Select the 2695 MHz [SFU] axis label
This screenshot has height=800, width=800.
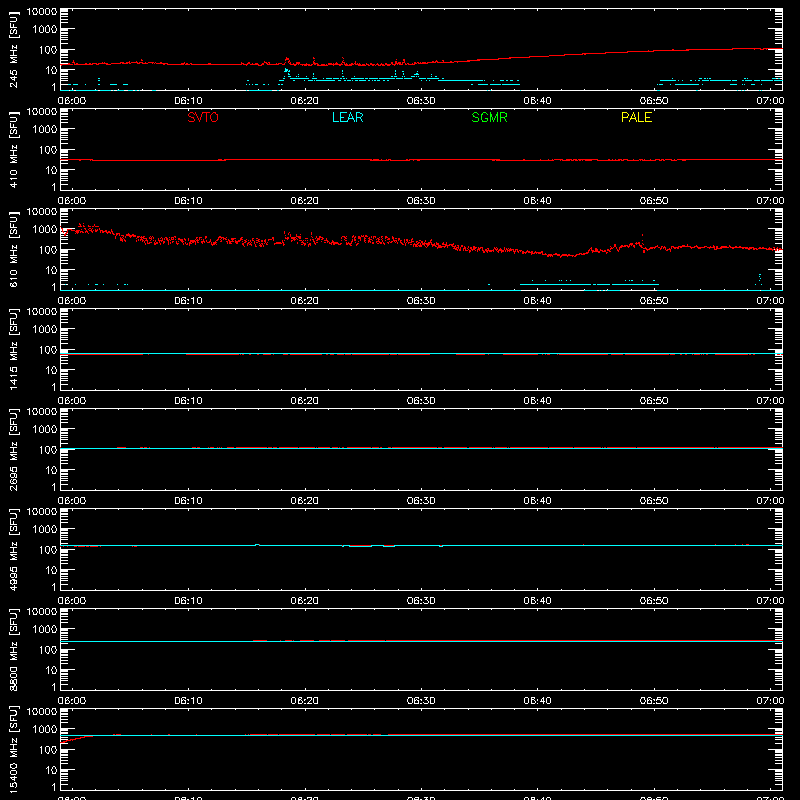click(13, 449)
